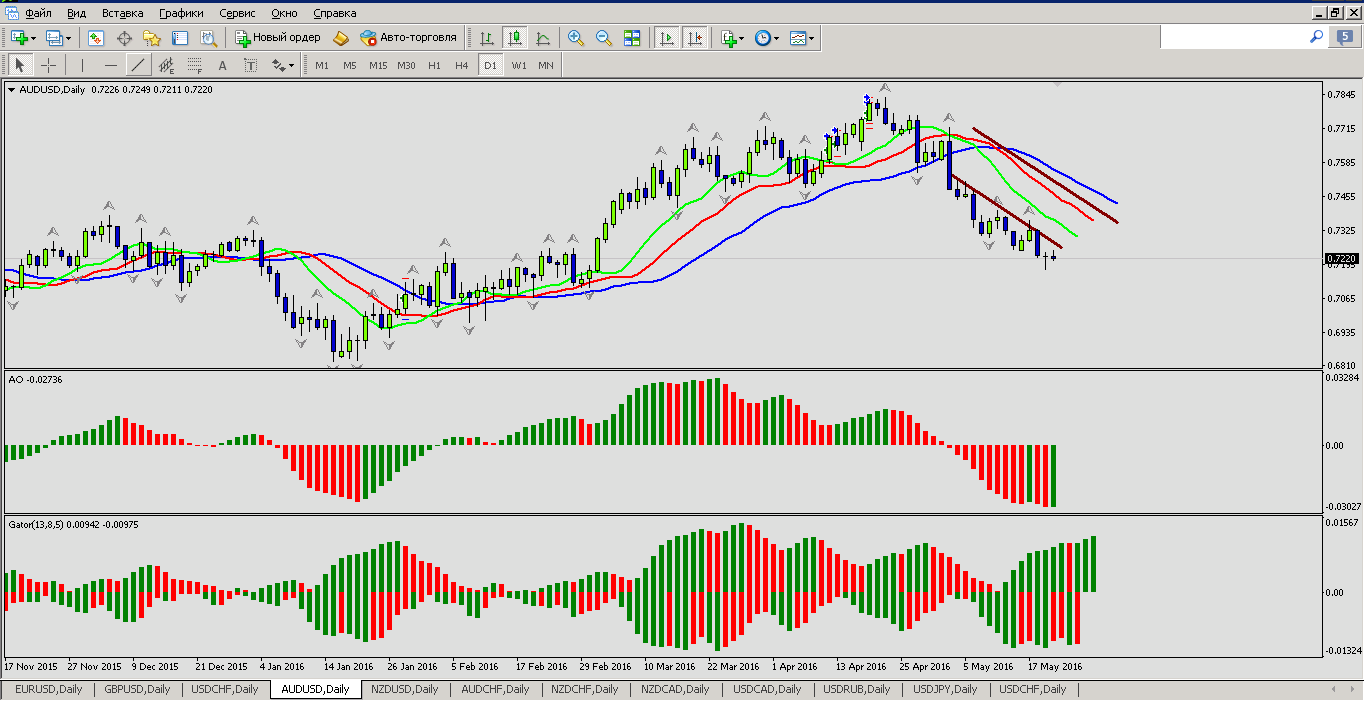
Task: Open the chart templates icon
Action: [x=798, y=38]
